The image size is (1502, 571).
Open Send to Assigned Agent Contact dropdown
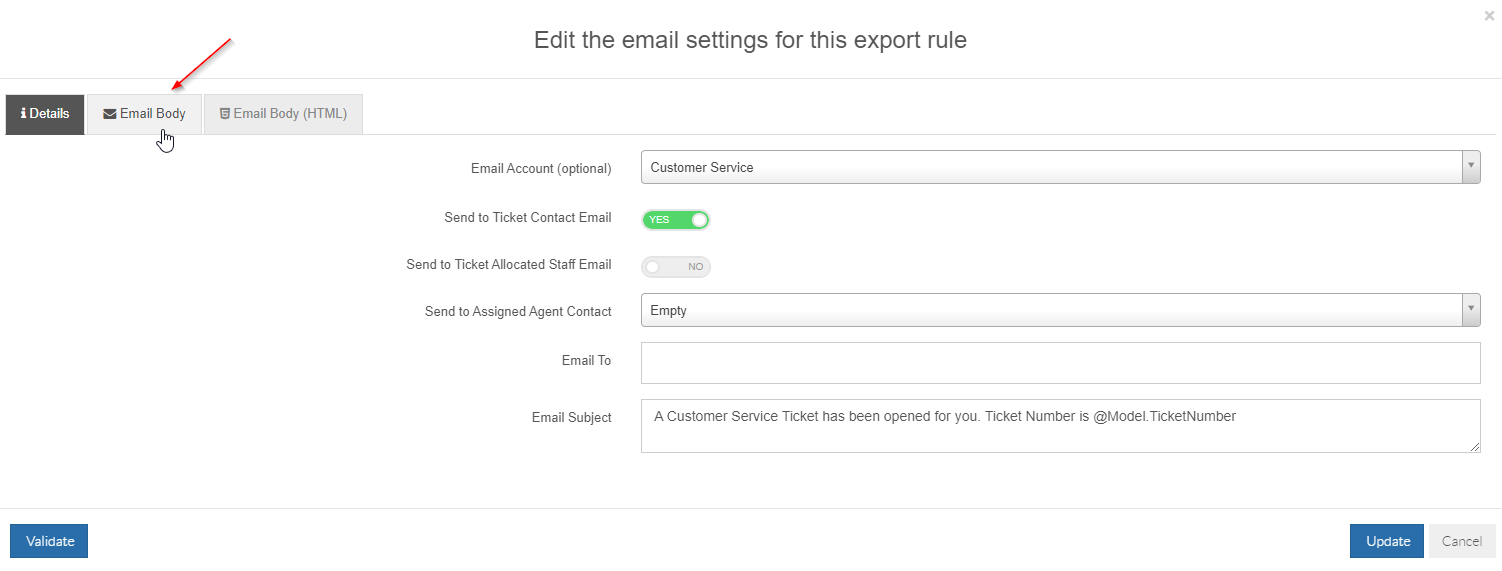click(1060, 310)
